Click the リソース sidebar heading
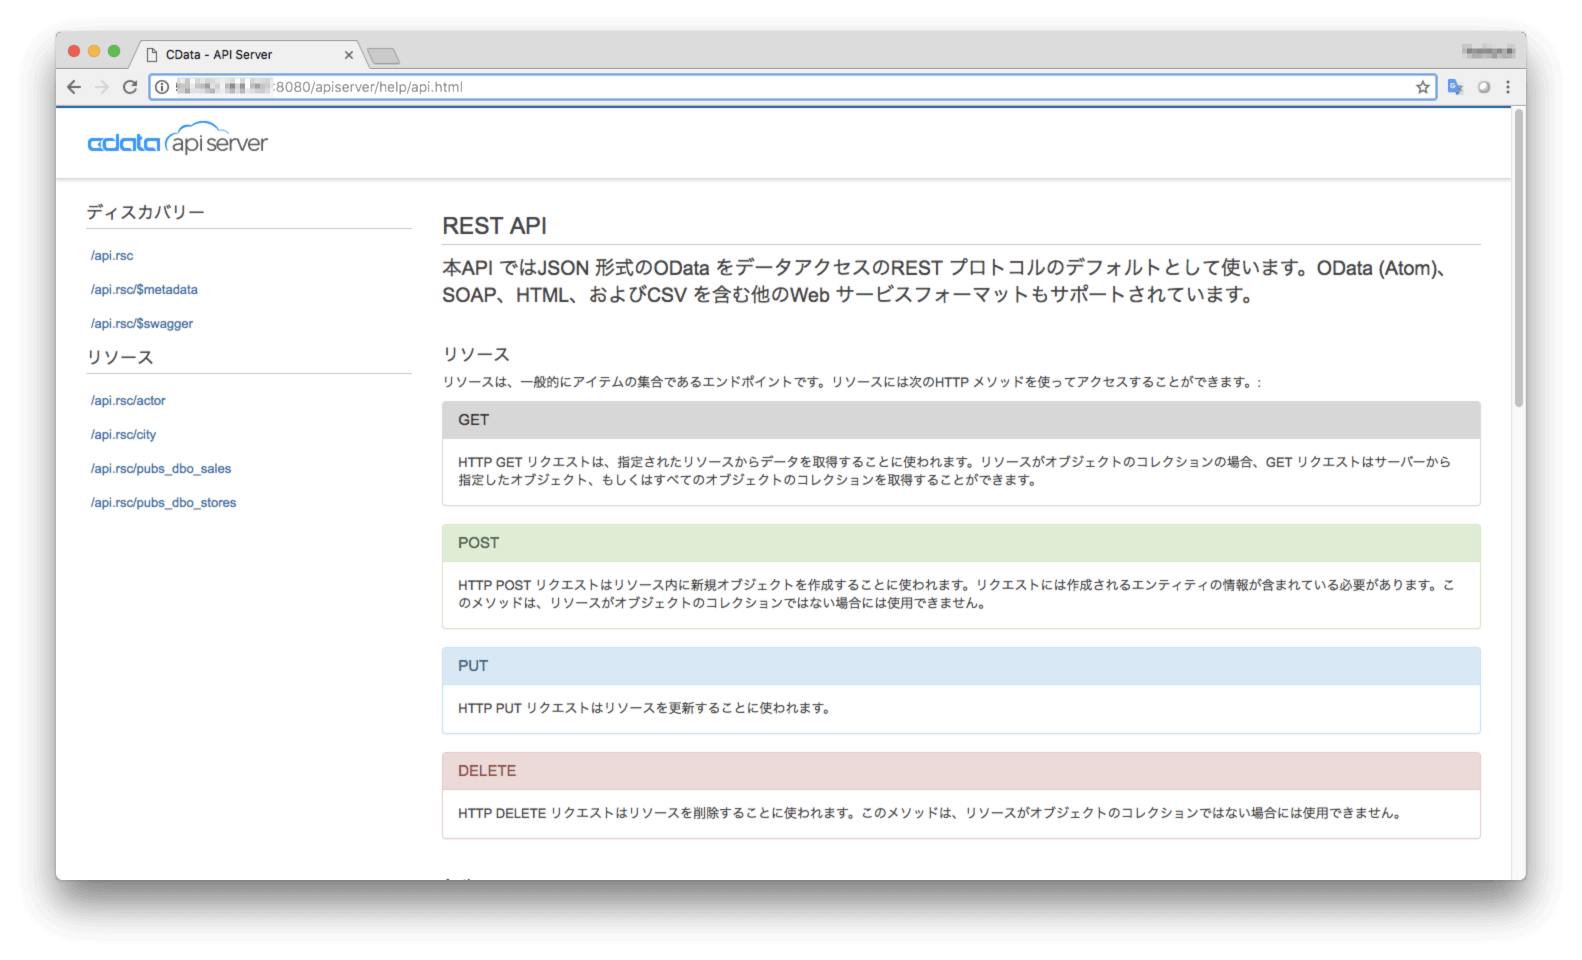 (x=120, y=357)
